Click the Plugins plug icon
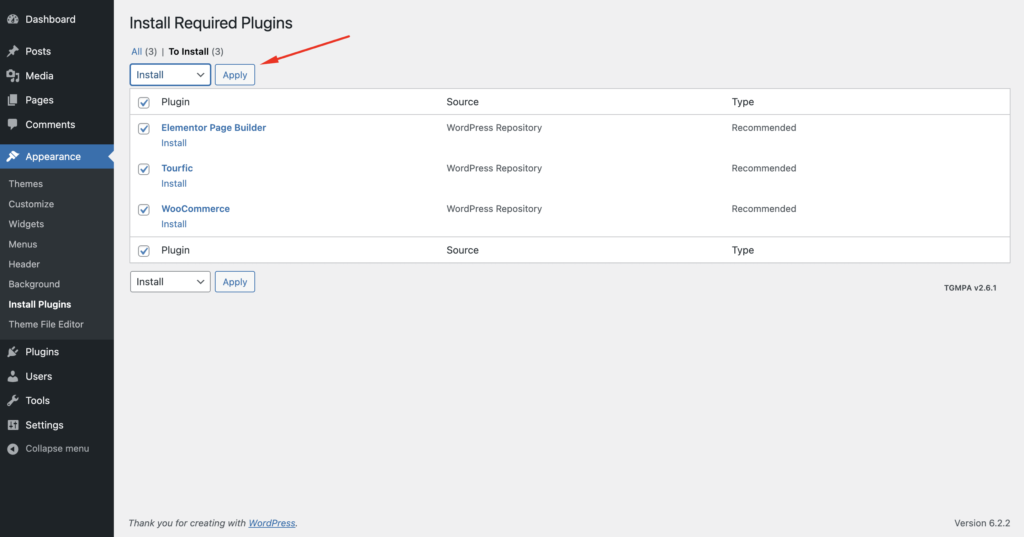Image resolution: width=1024 pixels, height=537 pixels. pos(12,351)
